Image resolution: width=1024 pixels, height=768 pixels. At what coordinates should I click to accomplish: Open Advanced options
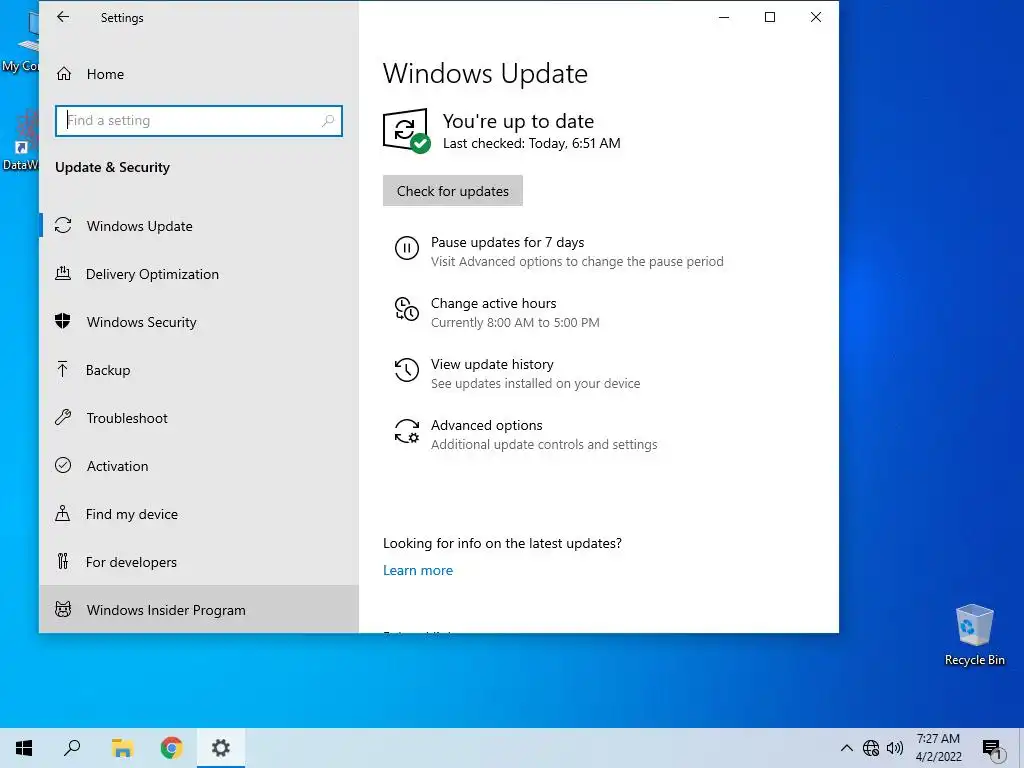(x=487, y=425)
